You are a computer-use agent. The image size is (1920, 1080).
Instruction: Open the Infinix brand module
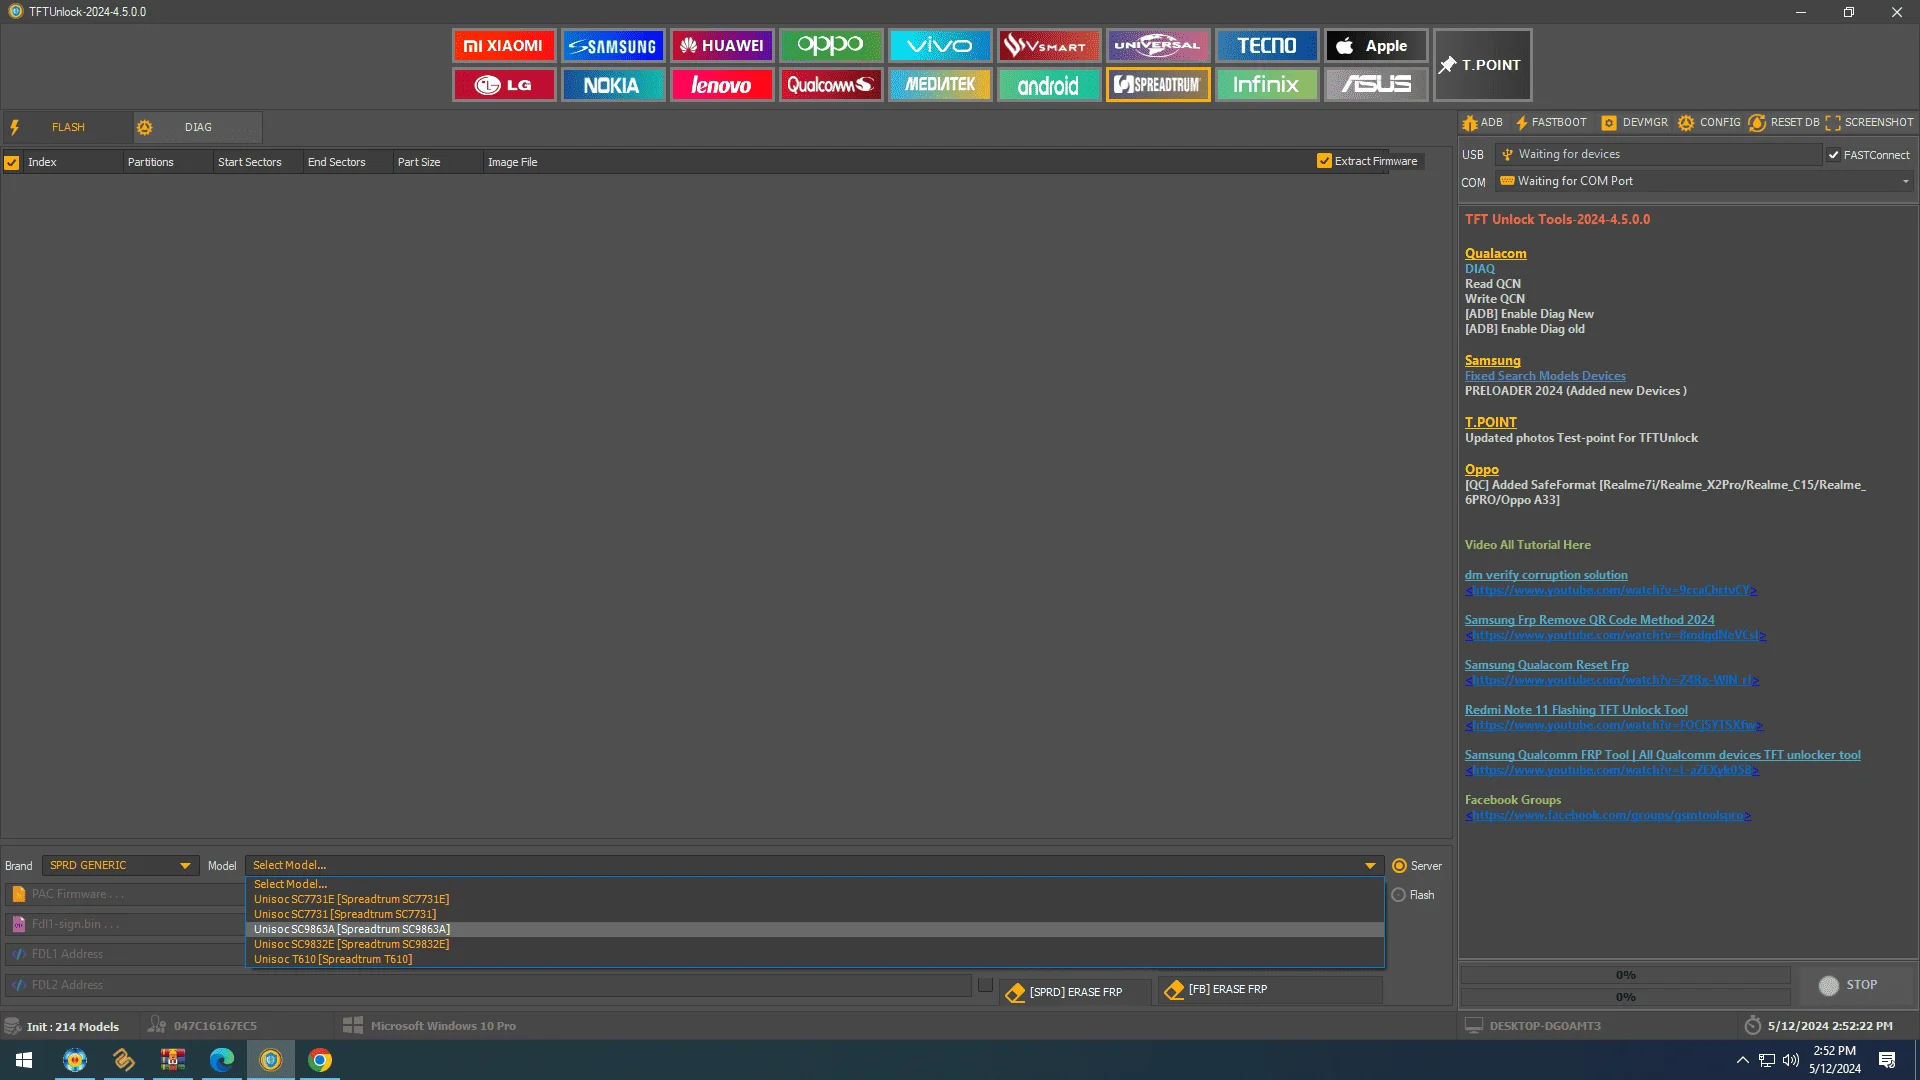(x=1267, y=85)
